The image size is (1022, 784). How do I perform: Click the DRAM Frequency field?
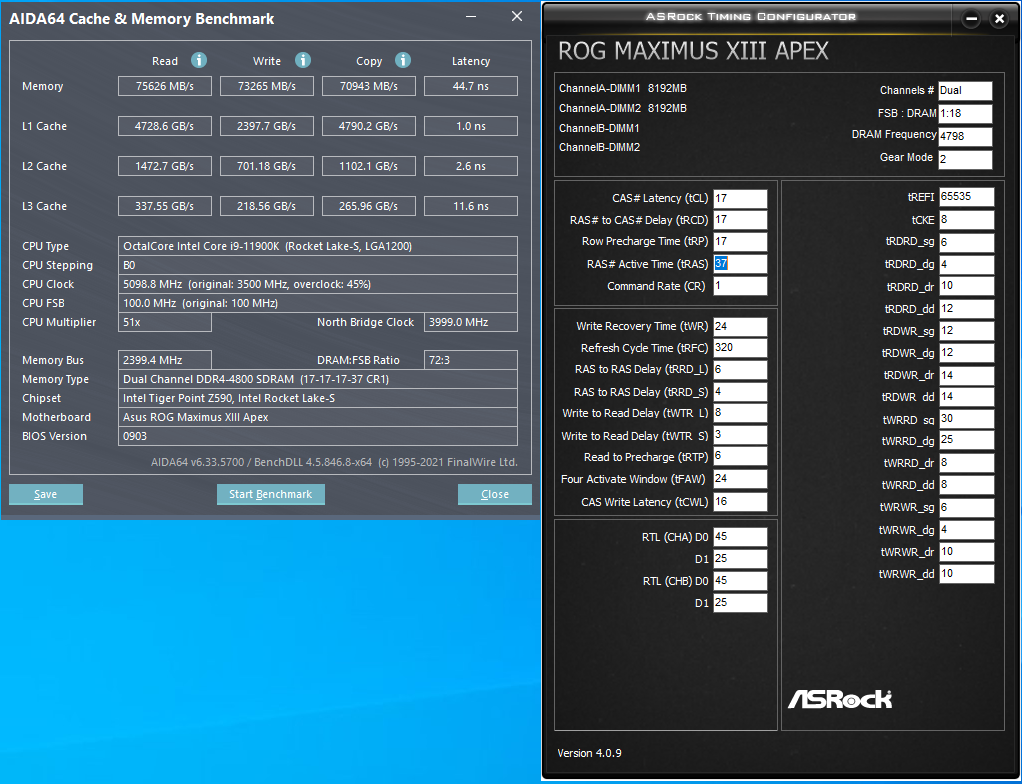pos(965,136)
